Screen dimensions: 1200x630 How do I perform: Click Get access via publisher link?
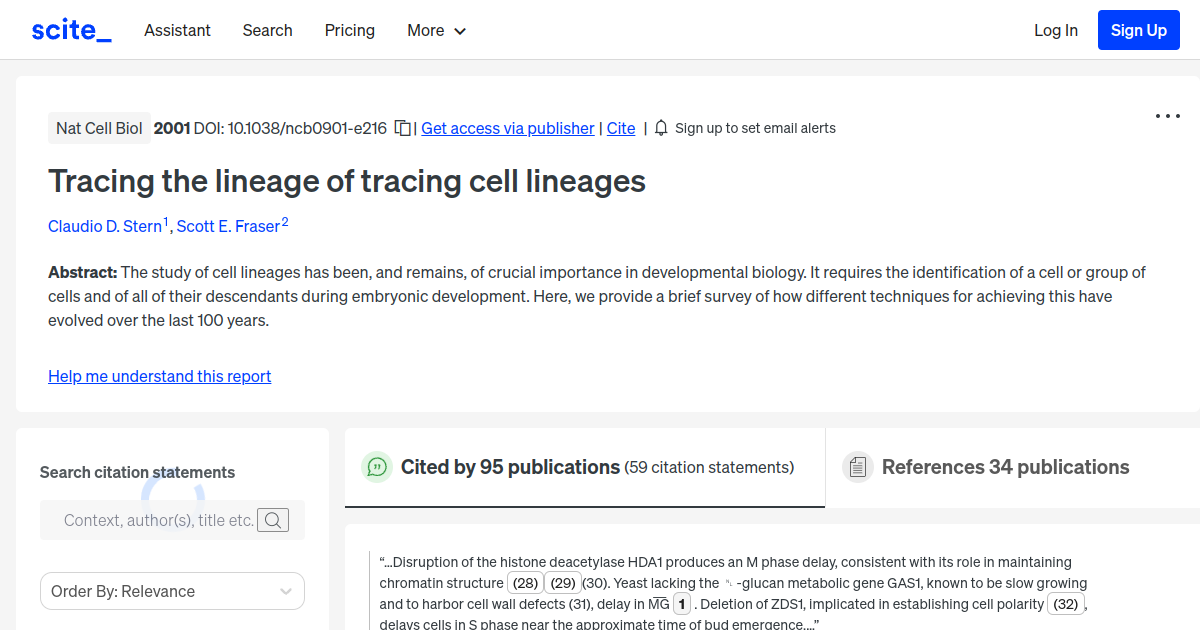coord(507,128)
